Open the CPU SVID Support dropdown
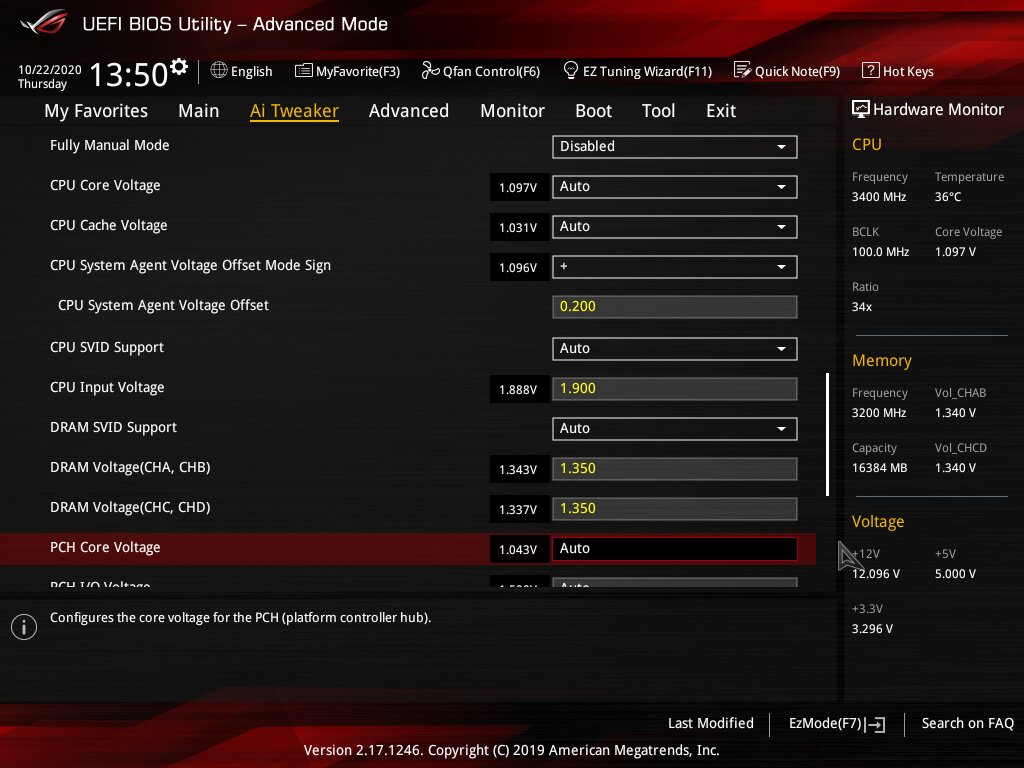Image resolution: width=1024 pixels, height=768 pixels. pyautogui.click(x=674, y=349)
